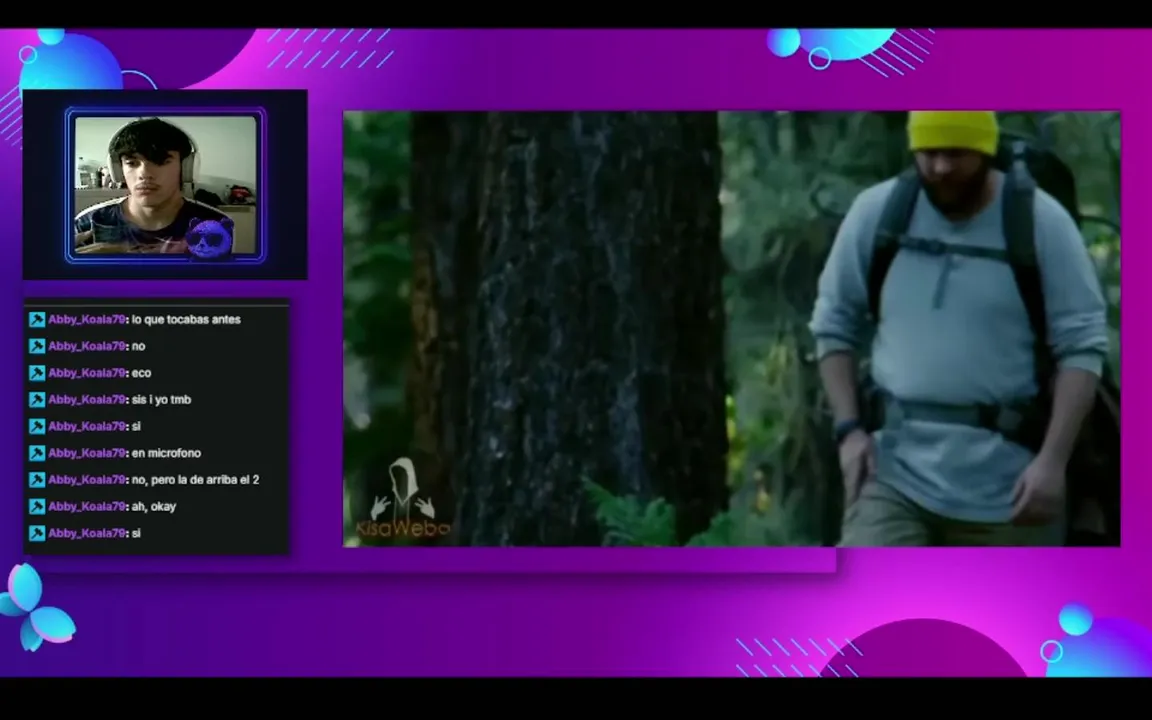This screenshot has width=1152, height=720.
Task: Click moderator badge beside "lo que tocabas antes"
Action: pyautogui.click(x=37, y=320)
